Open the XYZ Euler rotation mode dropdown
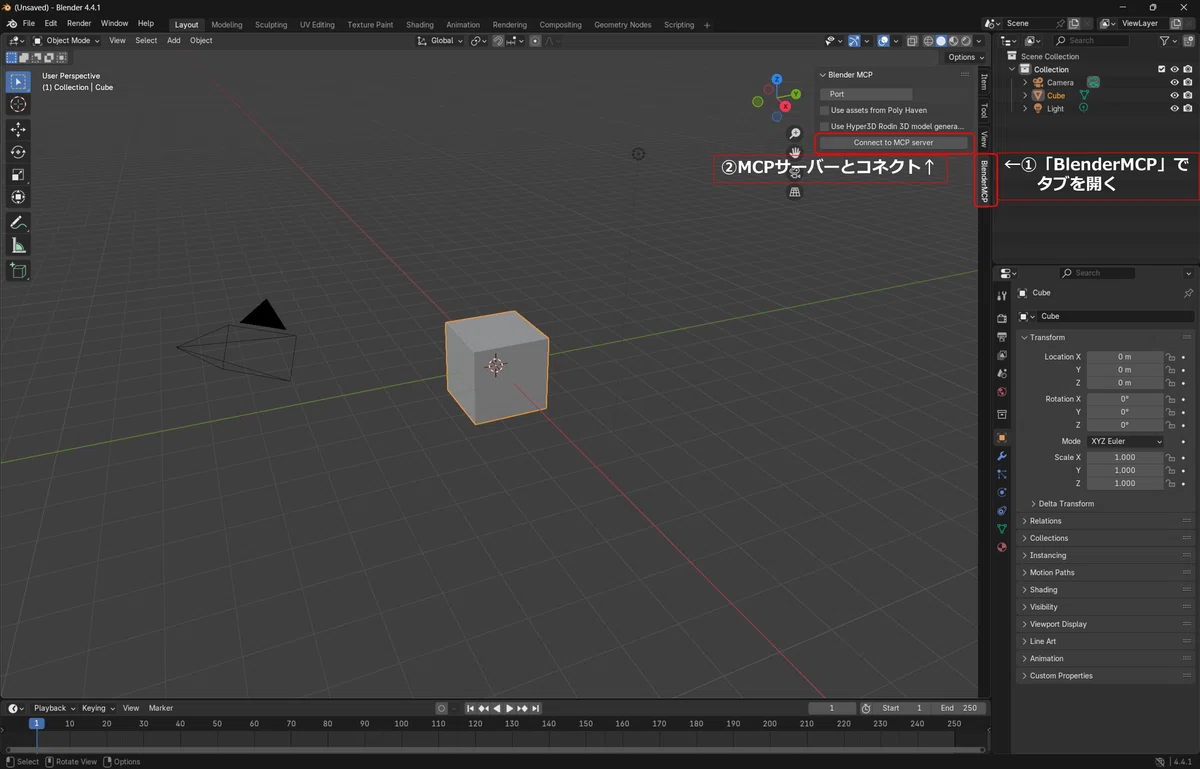 pyautogui.click(x=1126, y=441)
